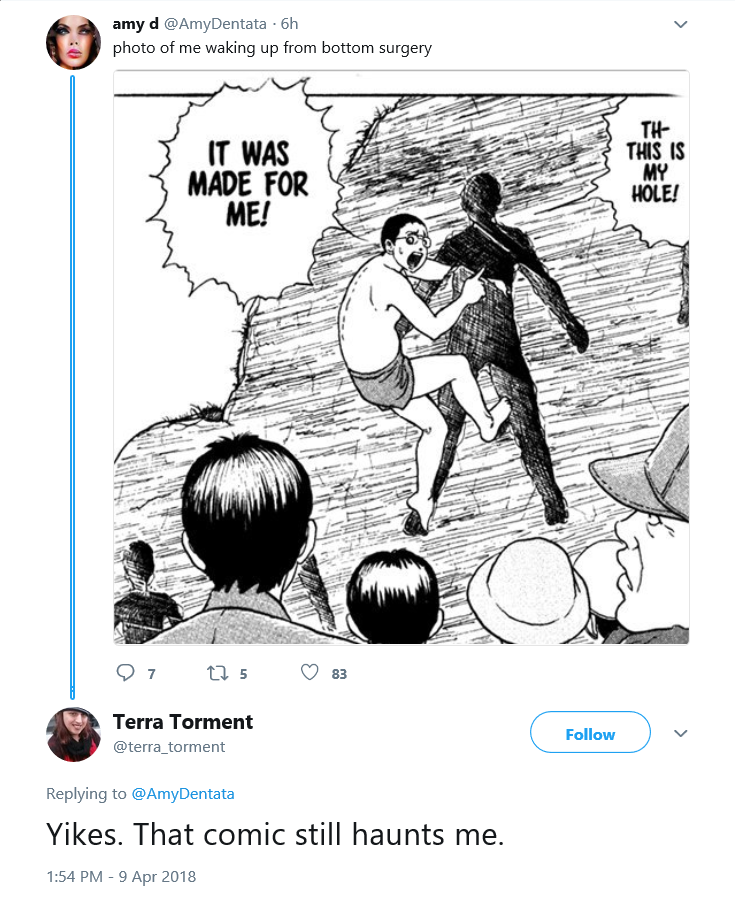
Task: Click the reply speech bubble icon
Action: pos(125,673)
